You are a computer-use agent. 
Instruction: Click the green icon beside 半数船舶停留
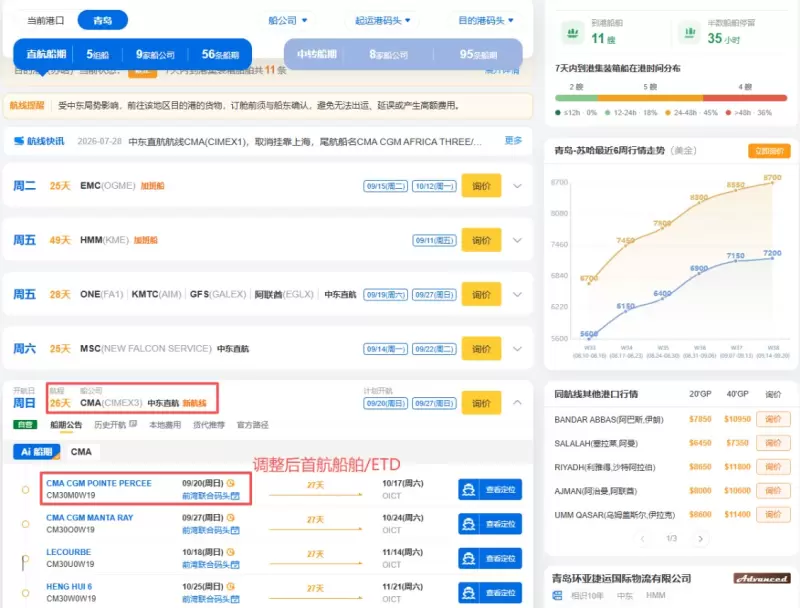click(x=690, y=33)
